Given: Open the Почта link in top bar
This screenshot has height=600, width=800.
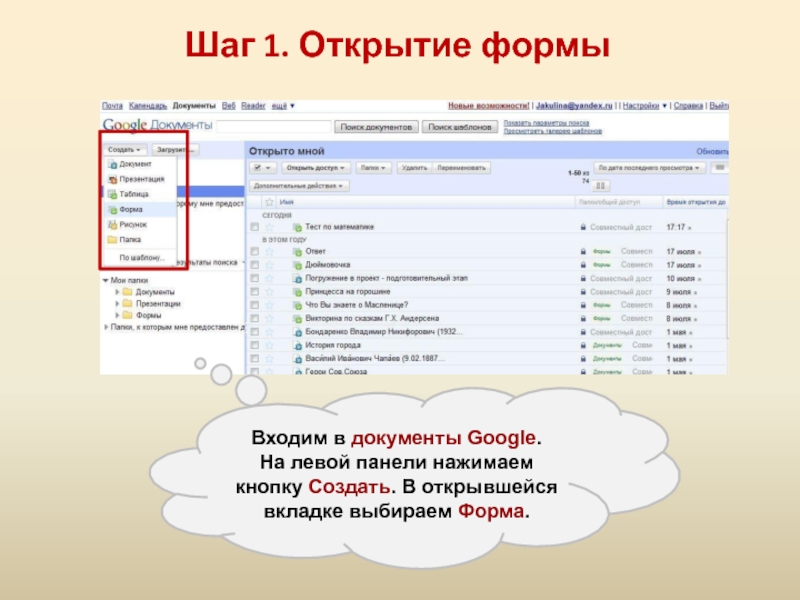Looking at the screenshot, I should pyautogui.click(x=112, y=106).
